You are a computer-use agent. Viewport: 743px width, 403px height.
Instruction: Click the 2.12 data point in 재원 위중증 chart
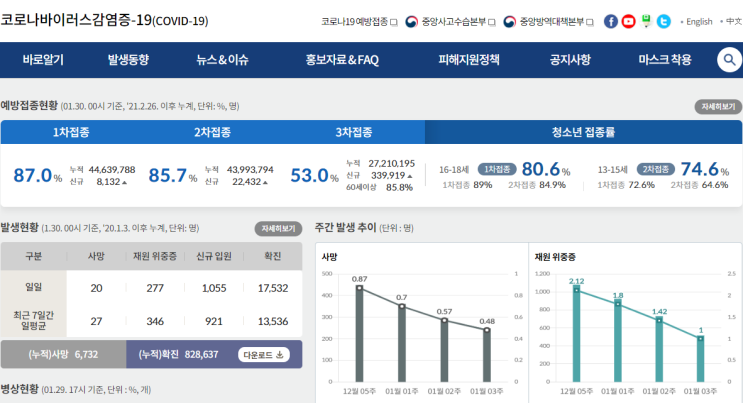(576, 290)
